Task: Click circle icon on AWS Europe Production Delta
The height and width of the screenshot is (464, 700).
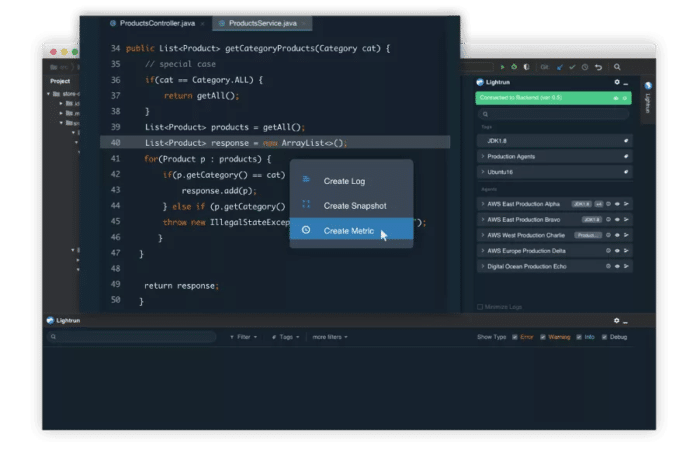Action: 608,251
